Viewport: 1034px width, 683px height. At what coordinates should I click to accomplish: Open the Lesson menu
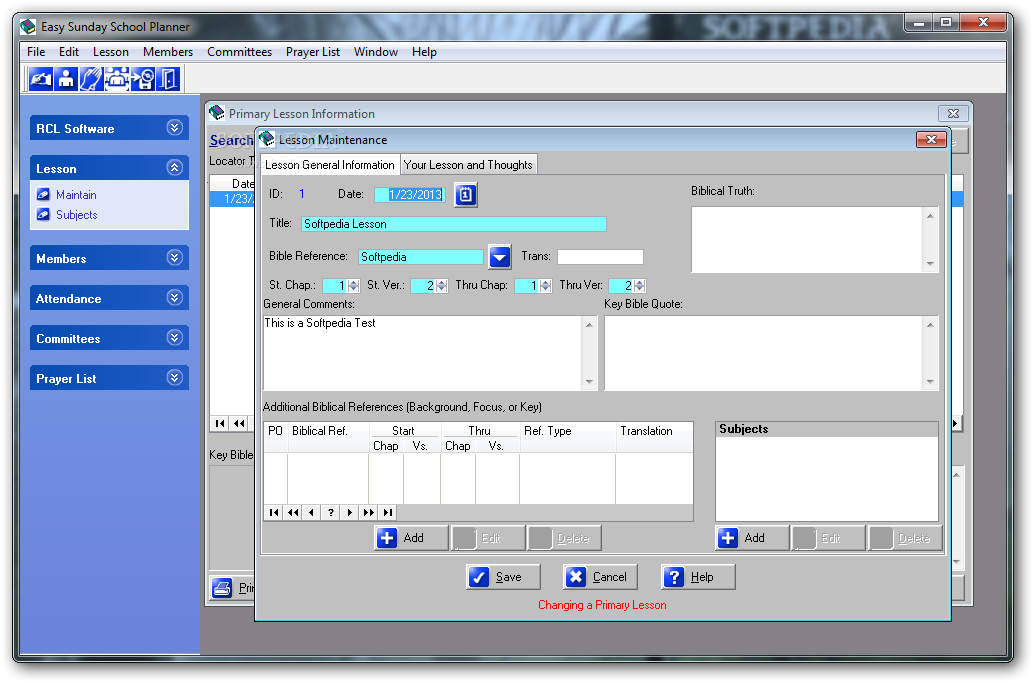(111, 52)
